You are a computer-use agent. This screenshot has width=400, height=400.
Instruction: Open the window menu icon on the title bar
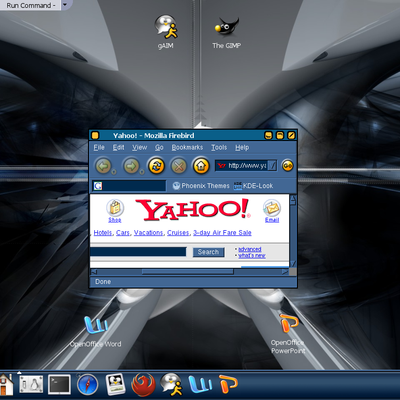[x=95, y=135]
